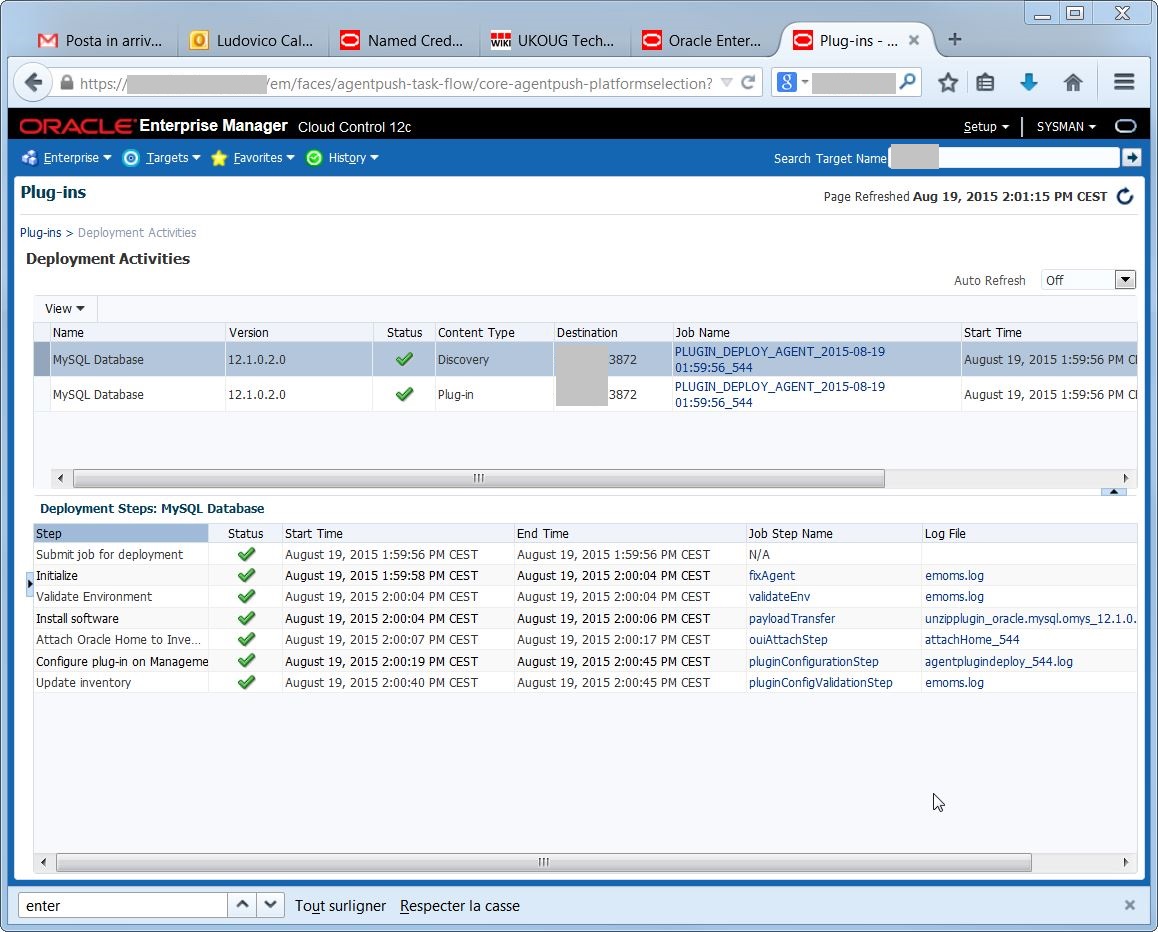The image size is (1158, 932).
Task: Sort by the Name column header
Action: pos(137,332)
